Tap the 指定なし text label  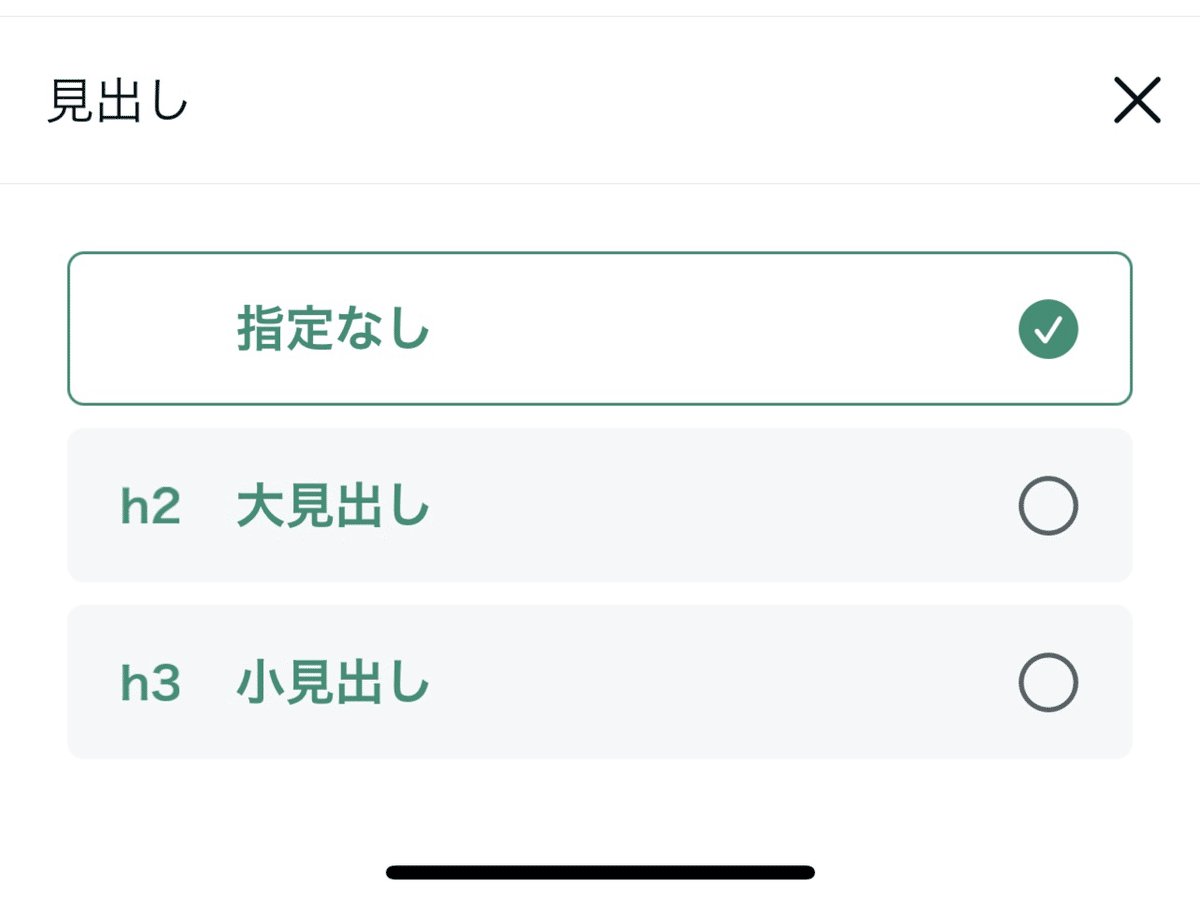coord(333,329)
